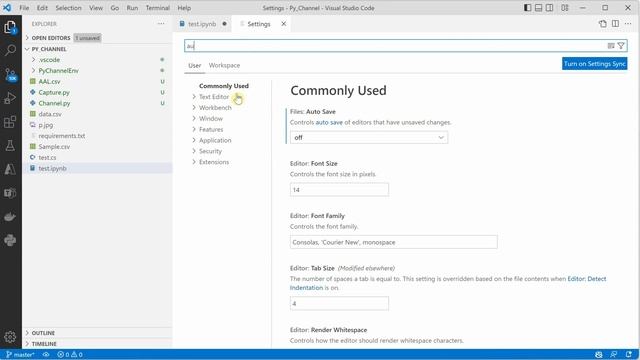Open the Terminal menu
This screenshot has width=640, height=360.
[x=158, y=8]
